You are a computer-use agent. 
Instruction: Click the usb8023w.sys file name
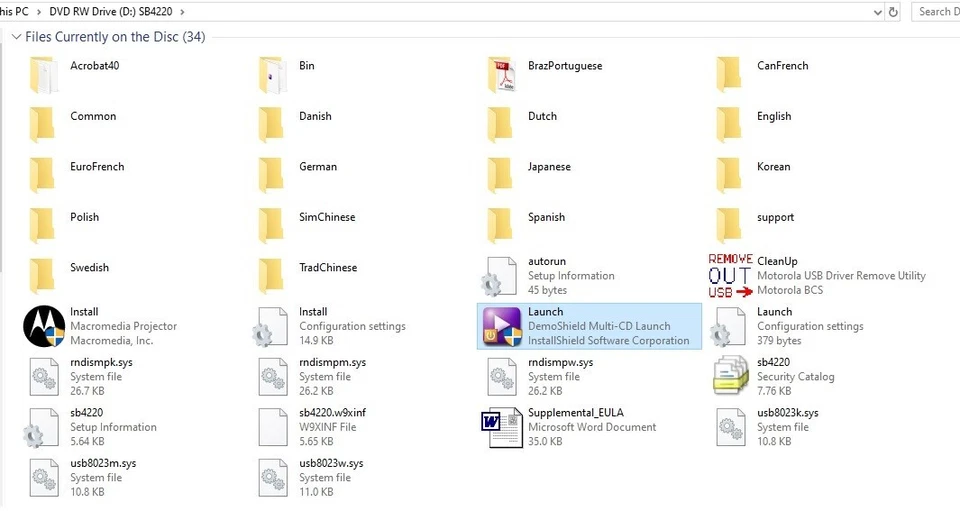click(x=331, y=463)
